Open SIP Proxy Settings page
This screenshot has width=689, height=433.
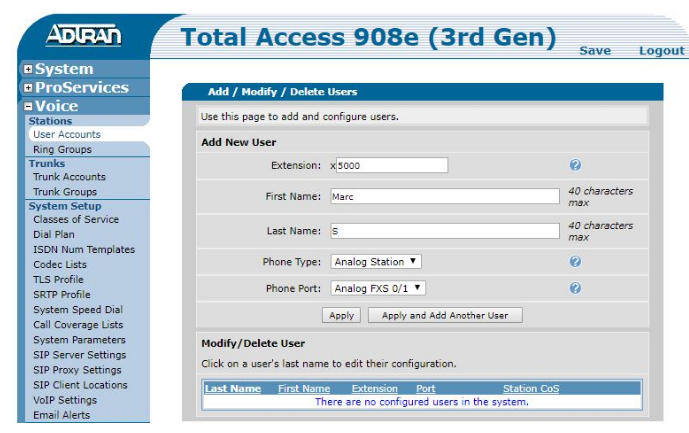77,370
